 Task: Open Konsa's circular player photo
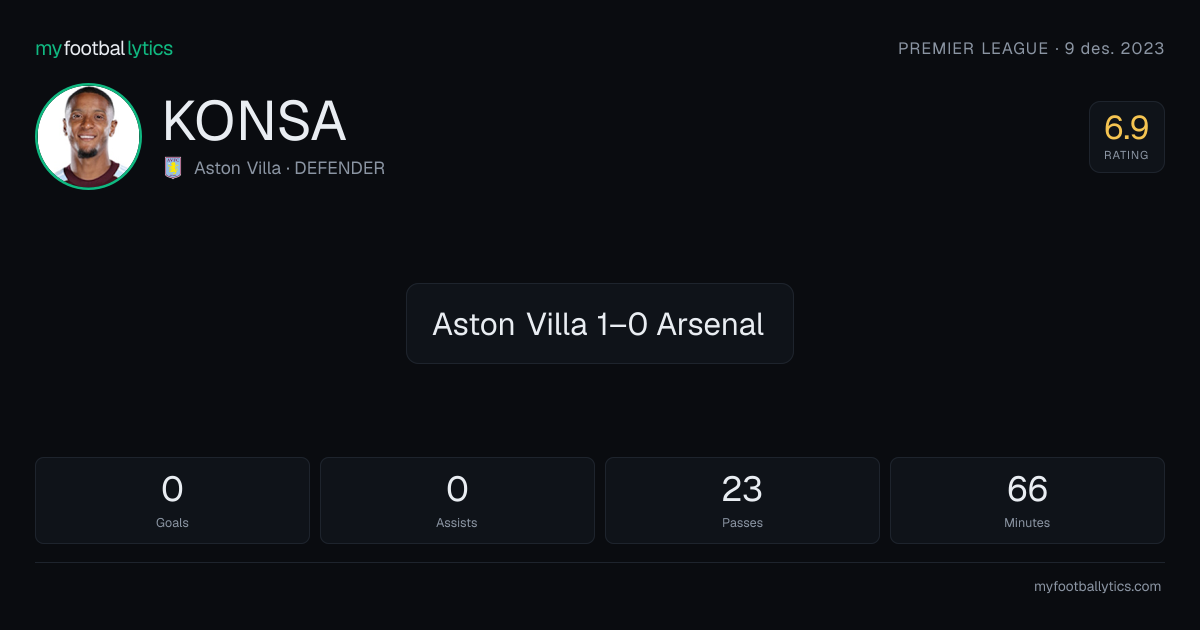88,136
